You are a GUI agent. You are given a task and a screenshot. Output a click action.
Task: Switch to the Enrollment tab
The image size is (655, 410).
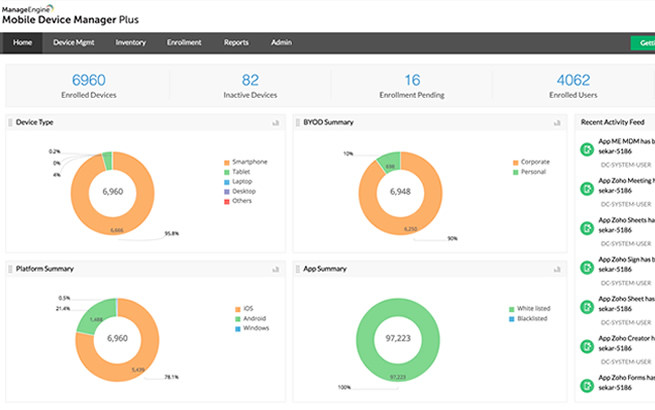184,43
